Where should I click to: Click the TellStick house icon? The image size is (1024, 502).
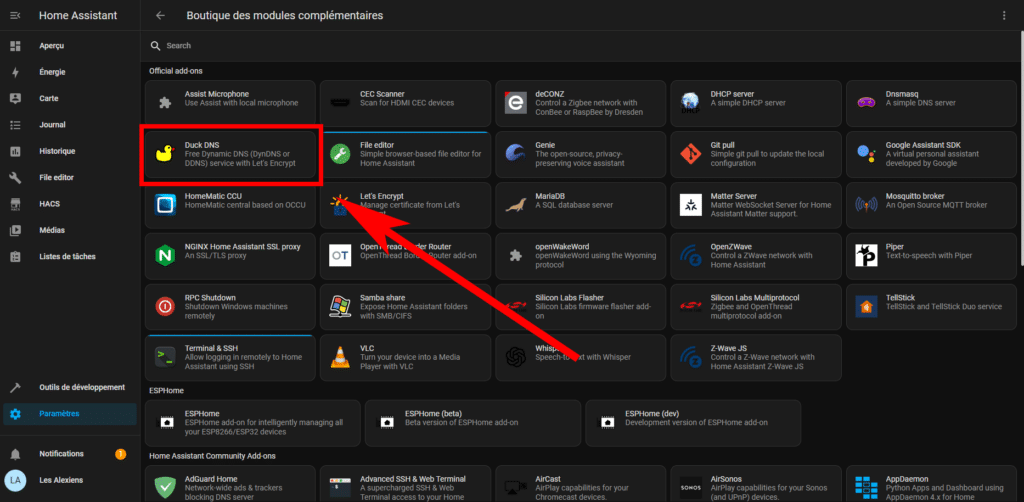point(866,306)
